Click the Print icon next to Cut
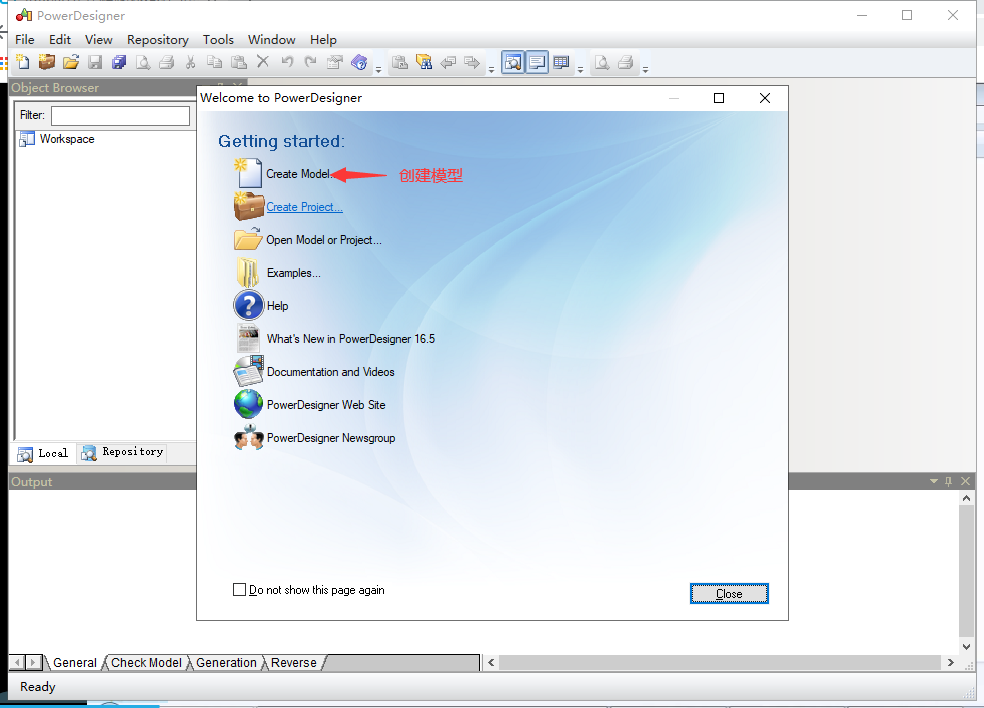 (166, 62)
